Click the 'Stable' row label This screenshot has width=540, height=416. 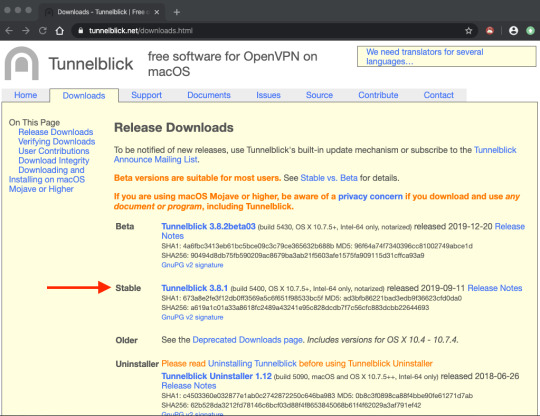coord(128,288)
